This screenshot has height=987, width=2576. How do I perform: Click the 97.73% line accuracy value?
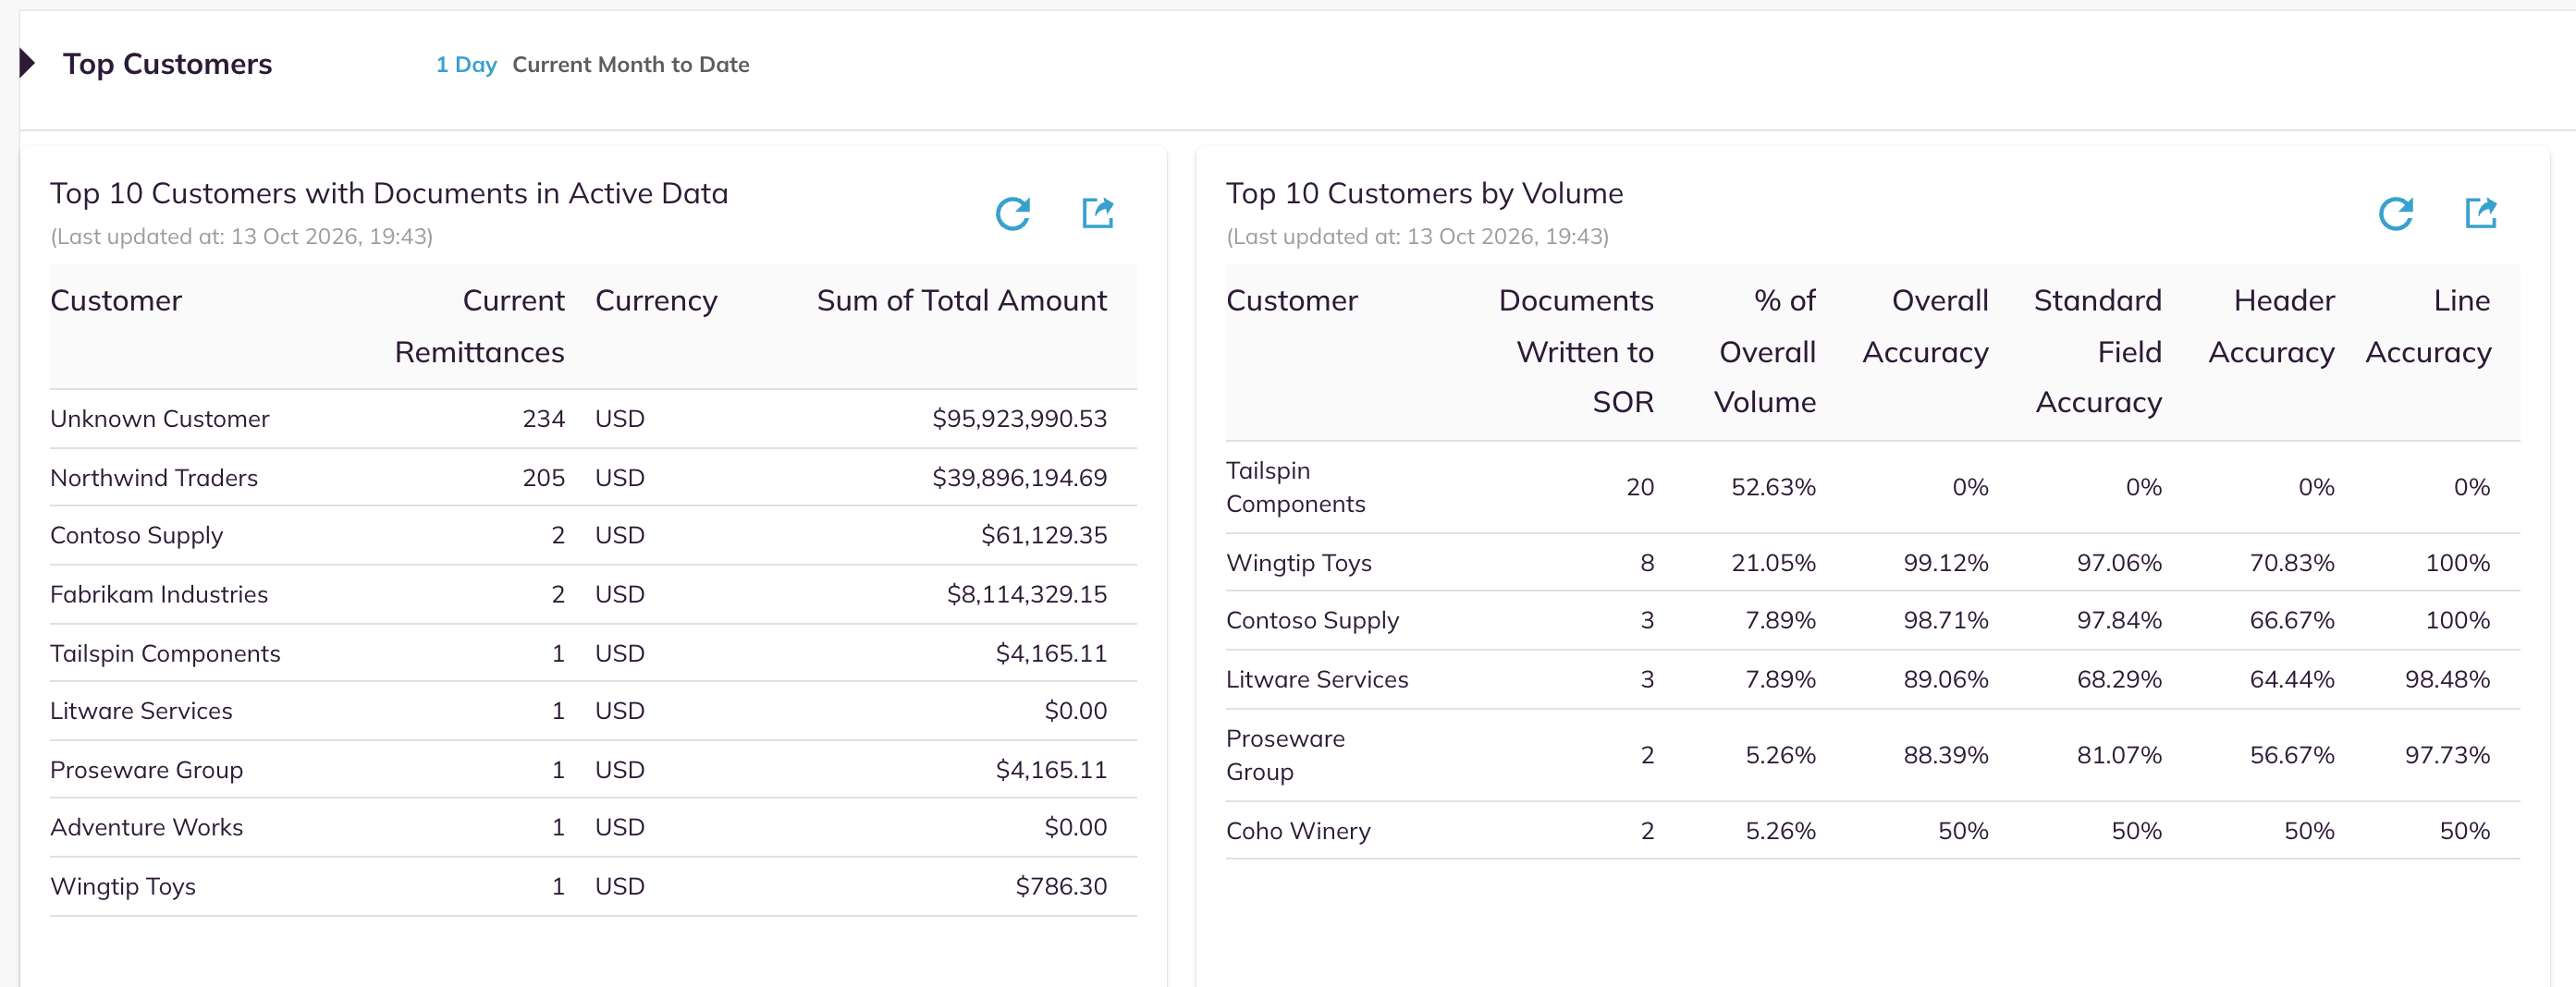tap(2447, 756)
